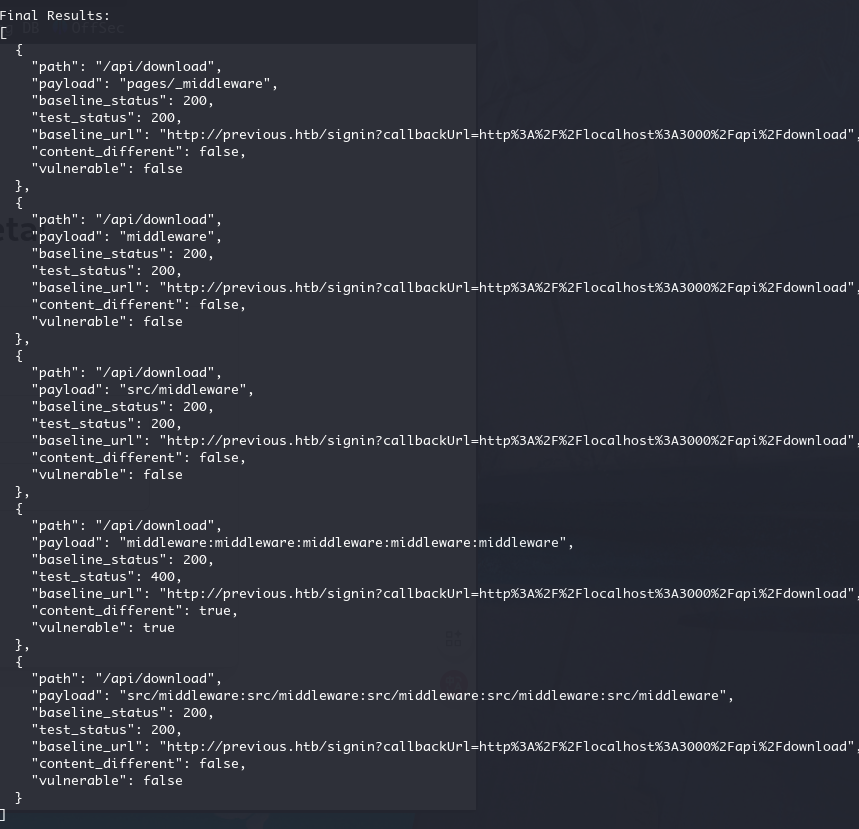The image size is (859, 829).
Task: Click the "path" line of the first result
Action: point(126,66)
